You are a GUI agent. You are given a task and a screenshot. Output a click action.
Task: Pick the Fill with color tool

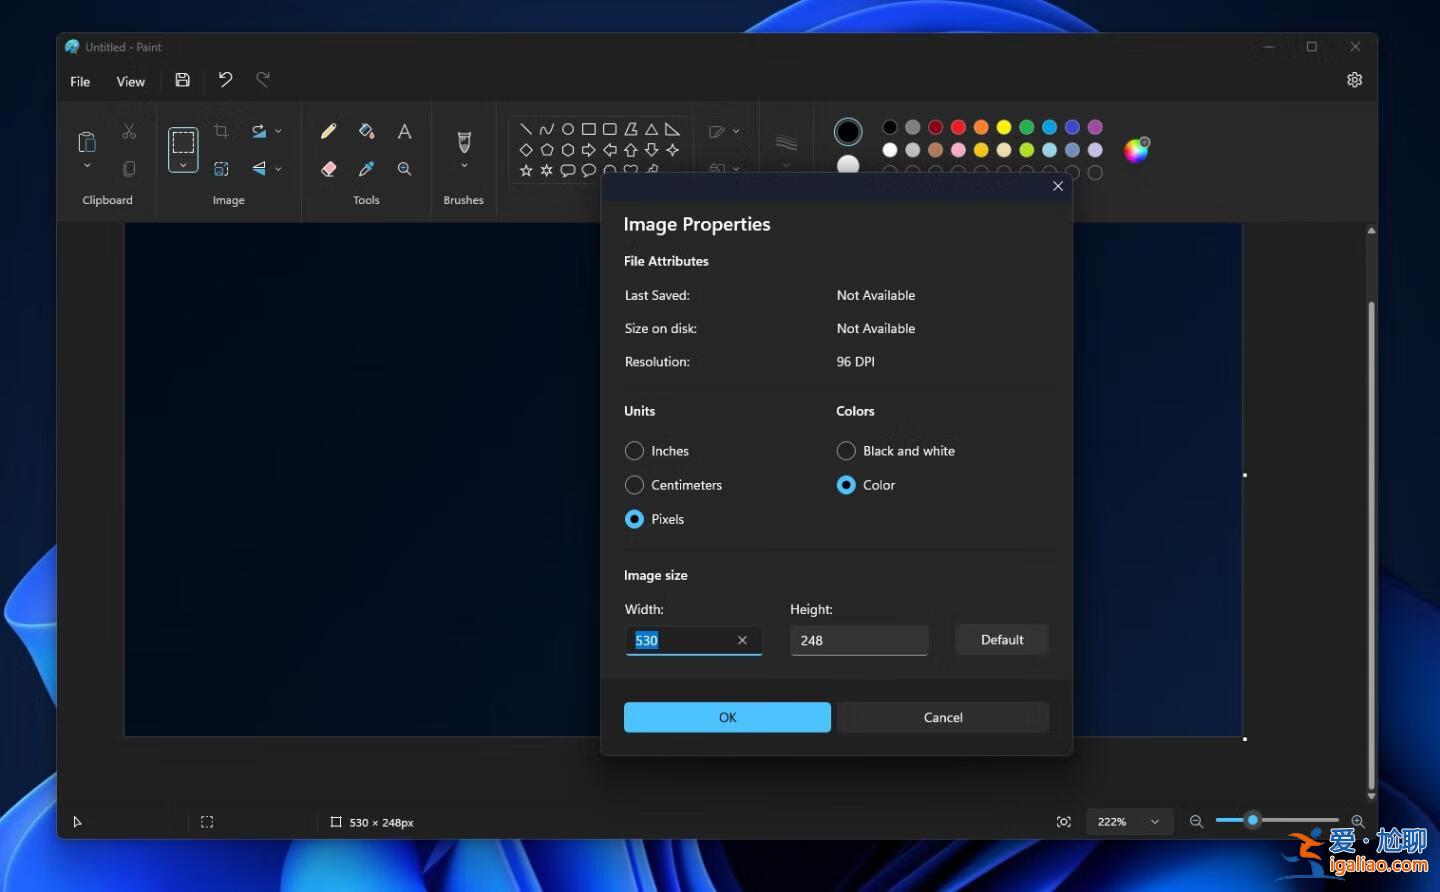click(366, 130)
